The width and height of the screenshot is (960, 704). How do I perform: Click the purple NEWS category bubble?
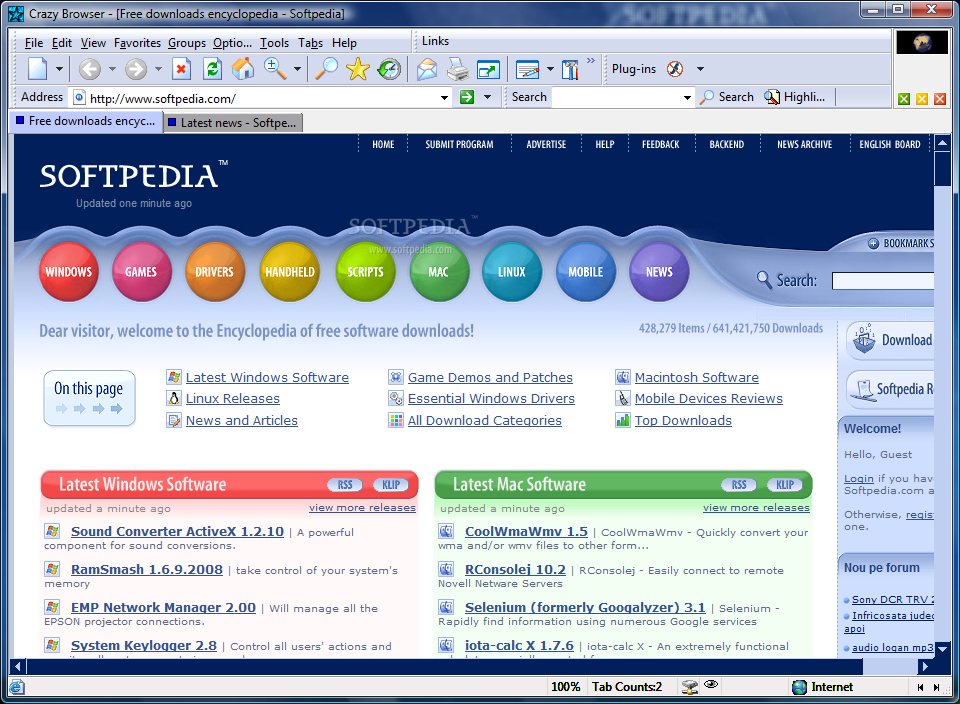click(x=659, y=272)
